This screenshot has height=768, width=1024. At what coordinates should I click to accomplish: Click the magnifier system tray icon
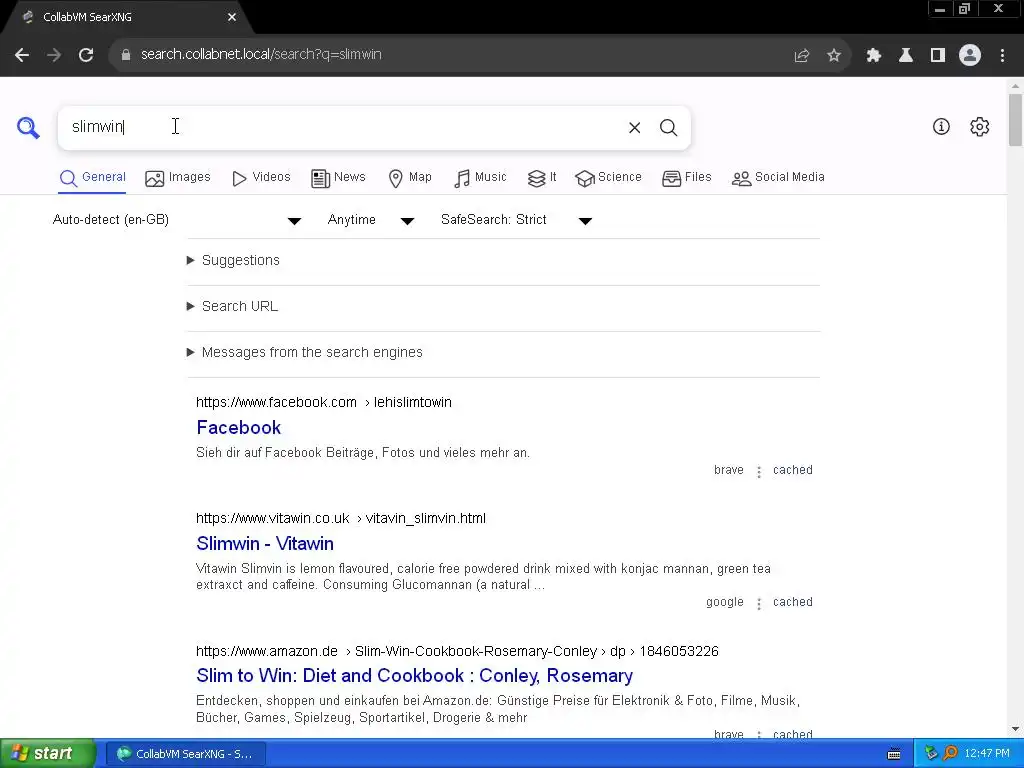[950, 754]
